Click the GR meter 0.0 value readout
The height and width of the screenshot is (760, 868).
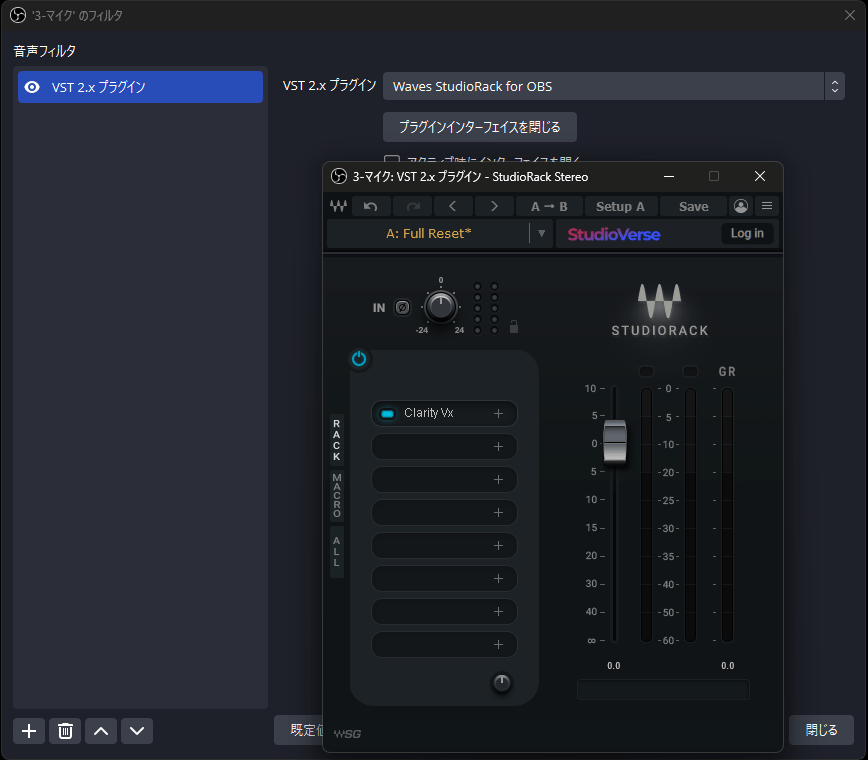(x=727, y=666)
